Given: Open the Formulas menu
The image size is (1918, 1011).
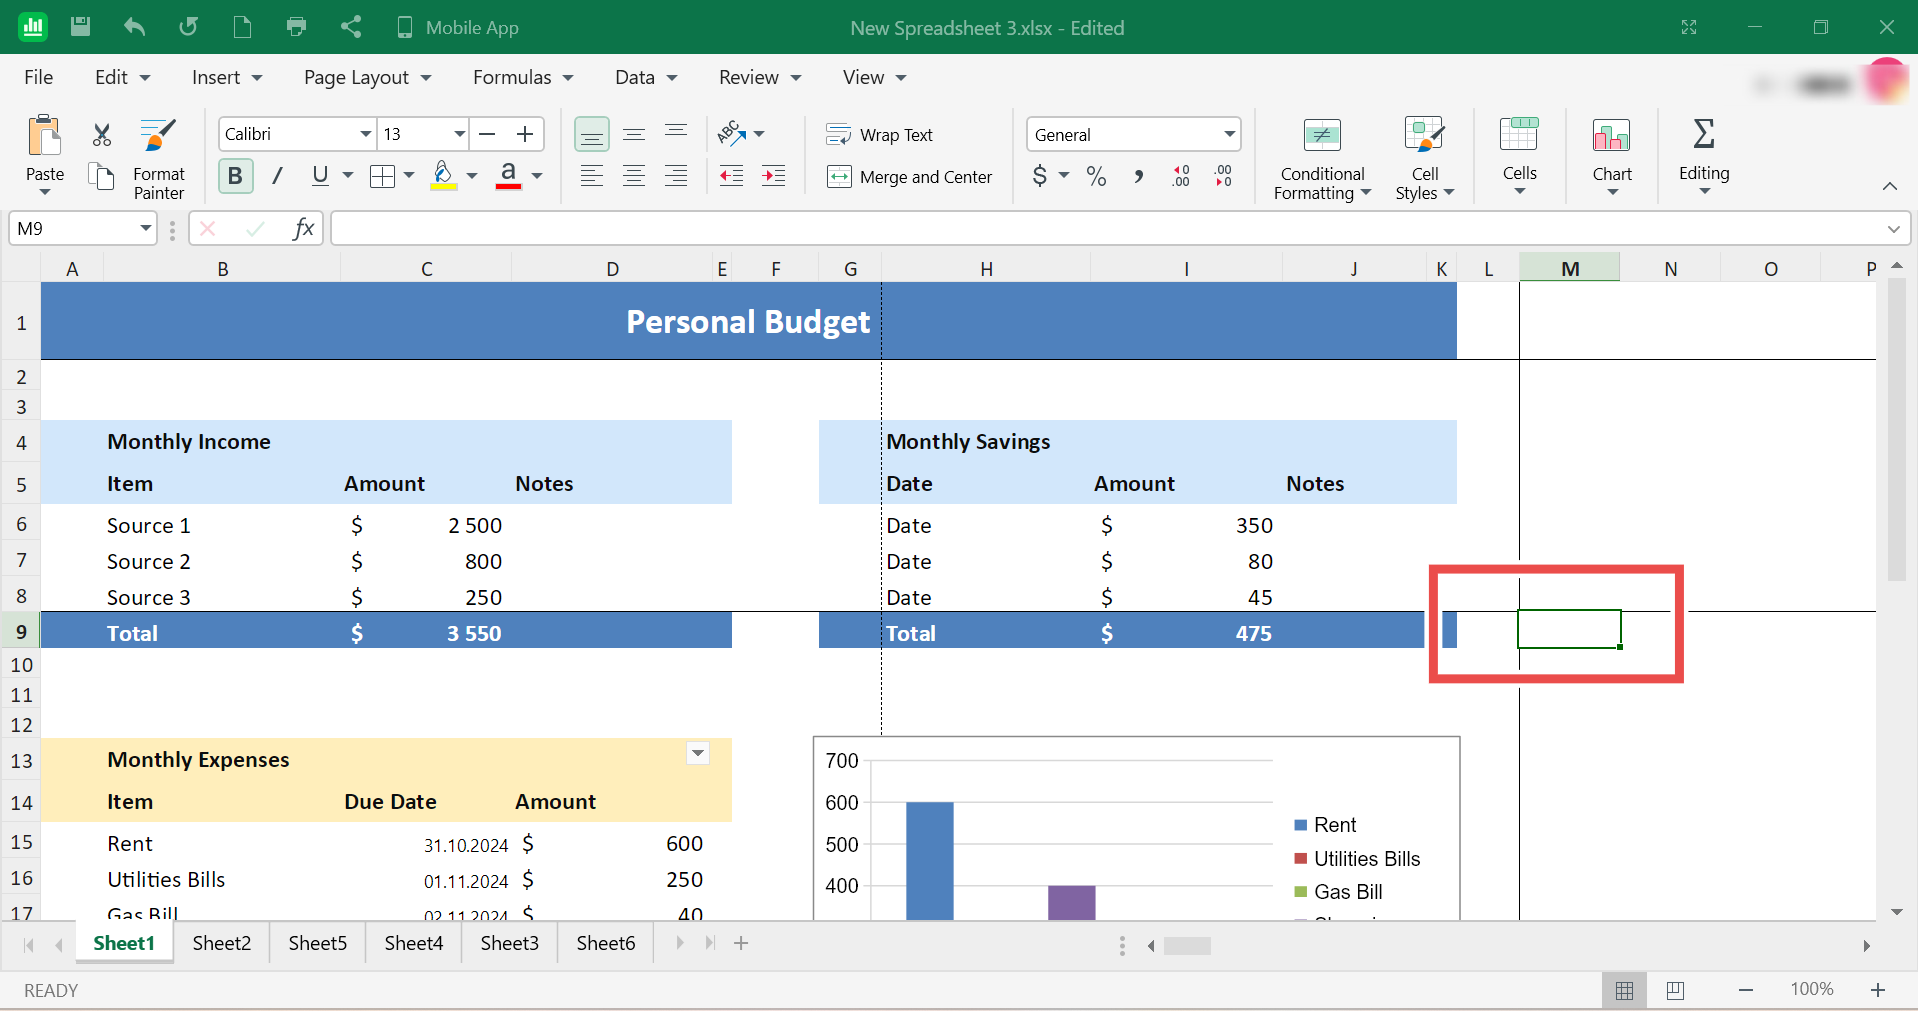Looking at the screenshot, I should click(523, 77).
